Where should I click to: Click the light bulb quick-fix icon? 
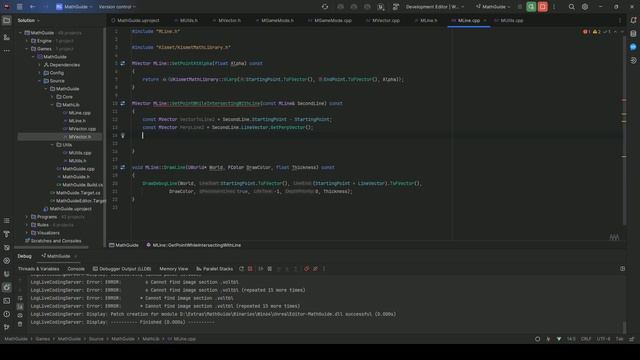coord(122,136)
